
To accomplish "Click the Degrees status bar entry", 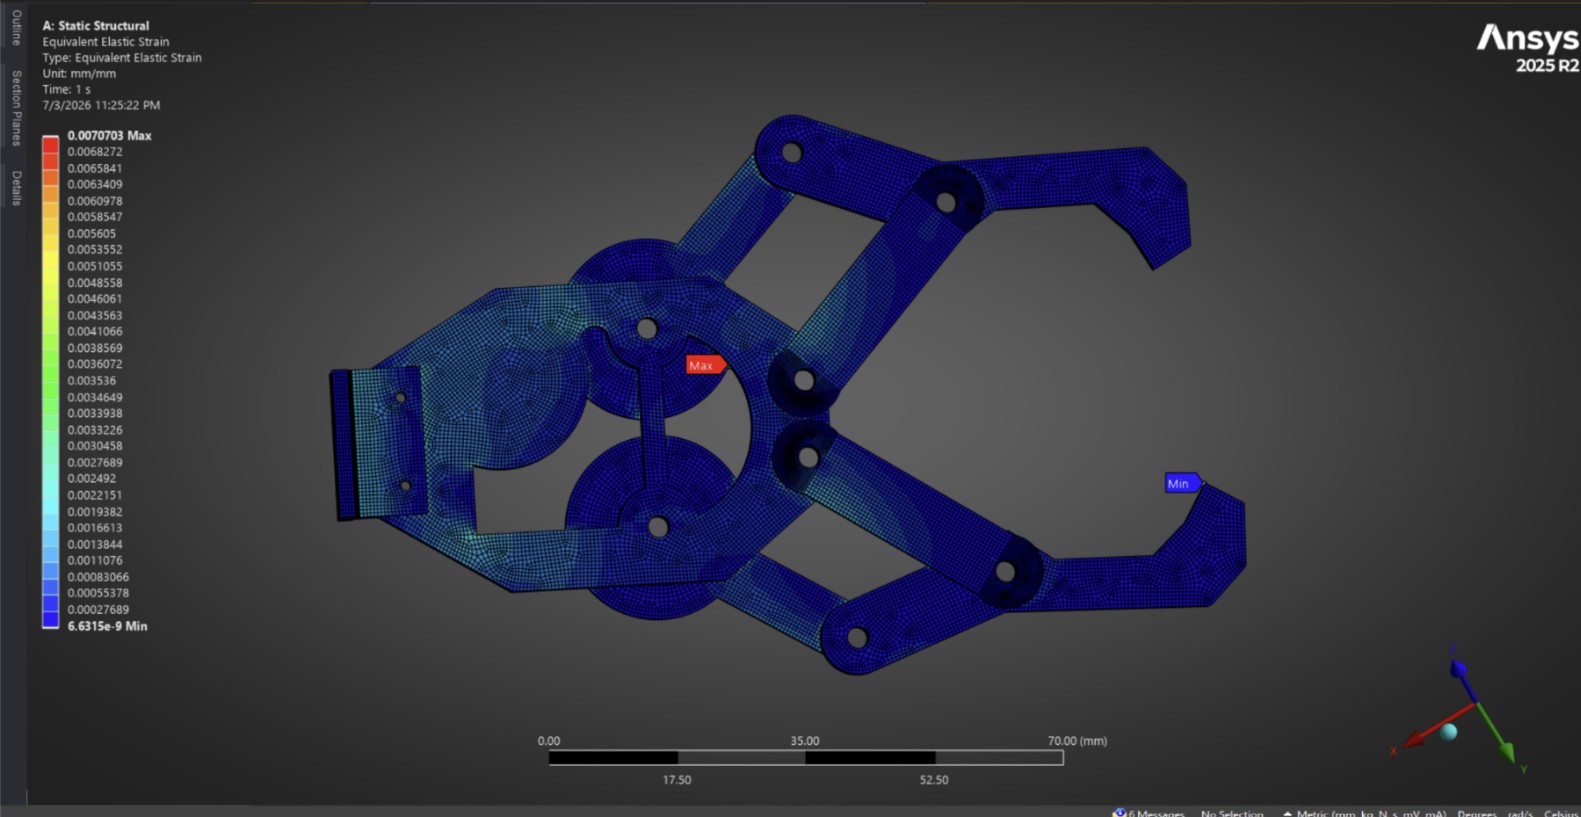I will (1477, 812).
